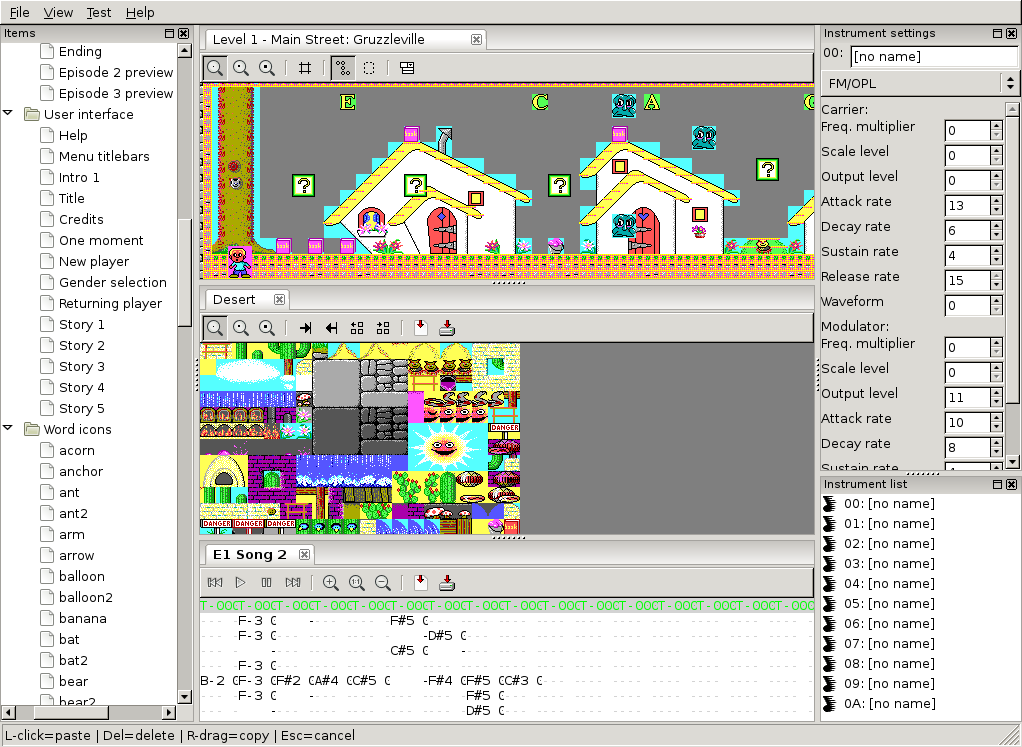Click the export to disk icon in the Desert toolbar
Viewport: 1022px width, 747px height.
point(446,328)
